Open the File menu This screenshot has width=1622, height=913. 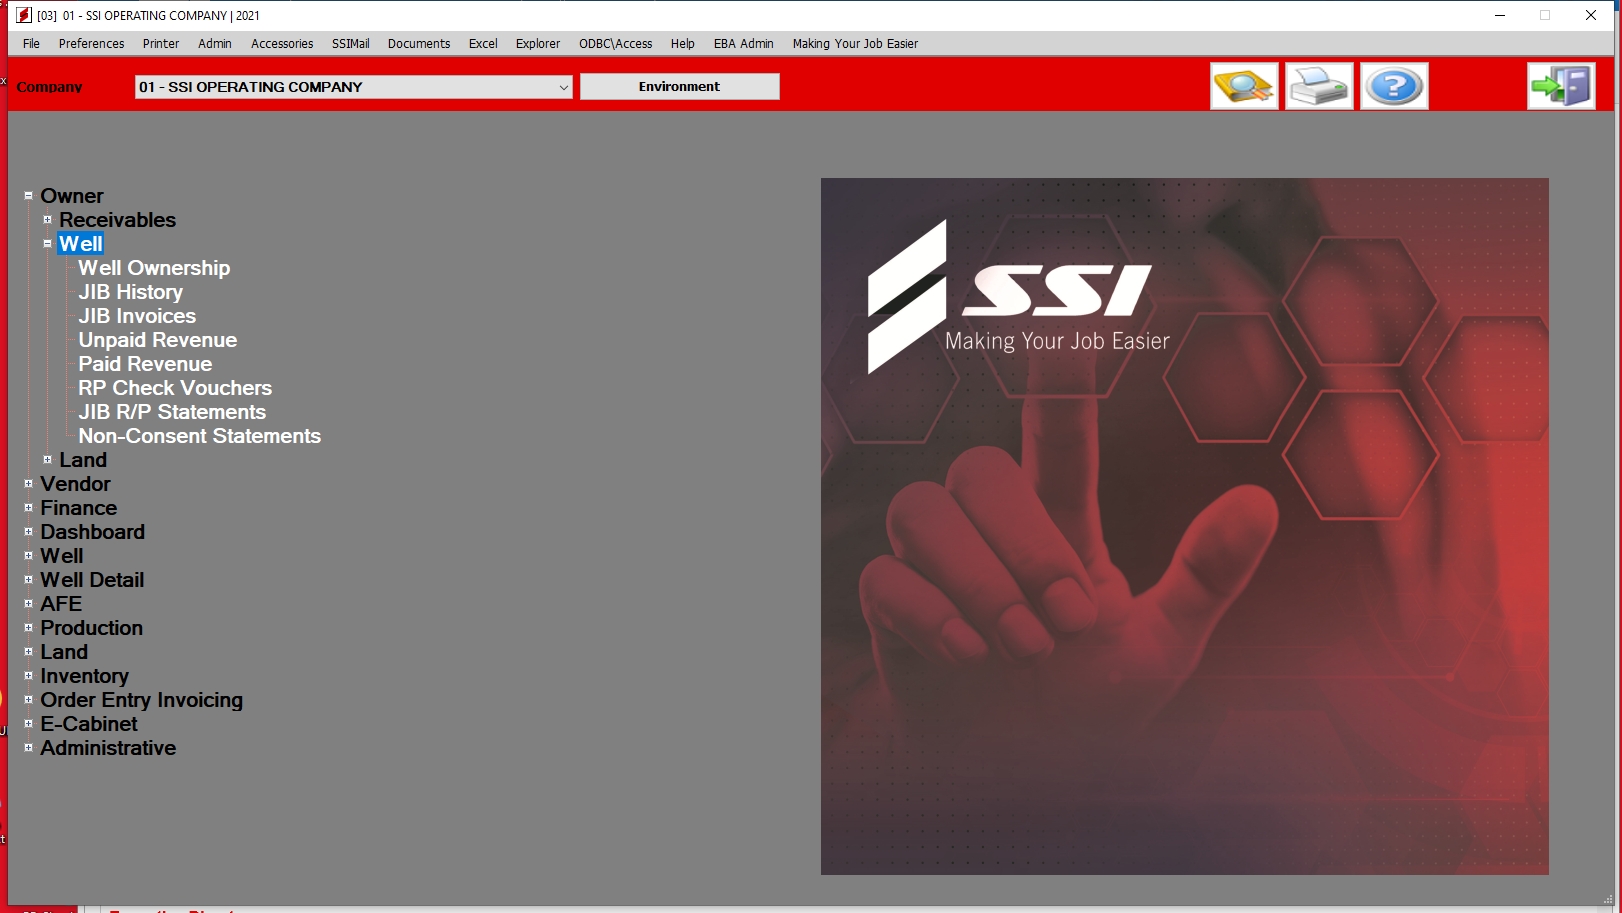[31, 44]
